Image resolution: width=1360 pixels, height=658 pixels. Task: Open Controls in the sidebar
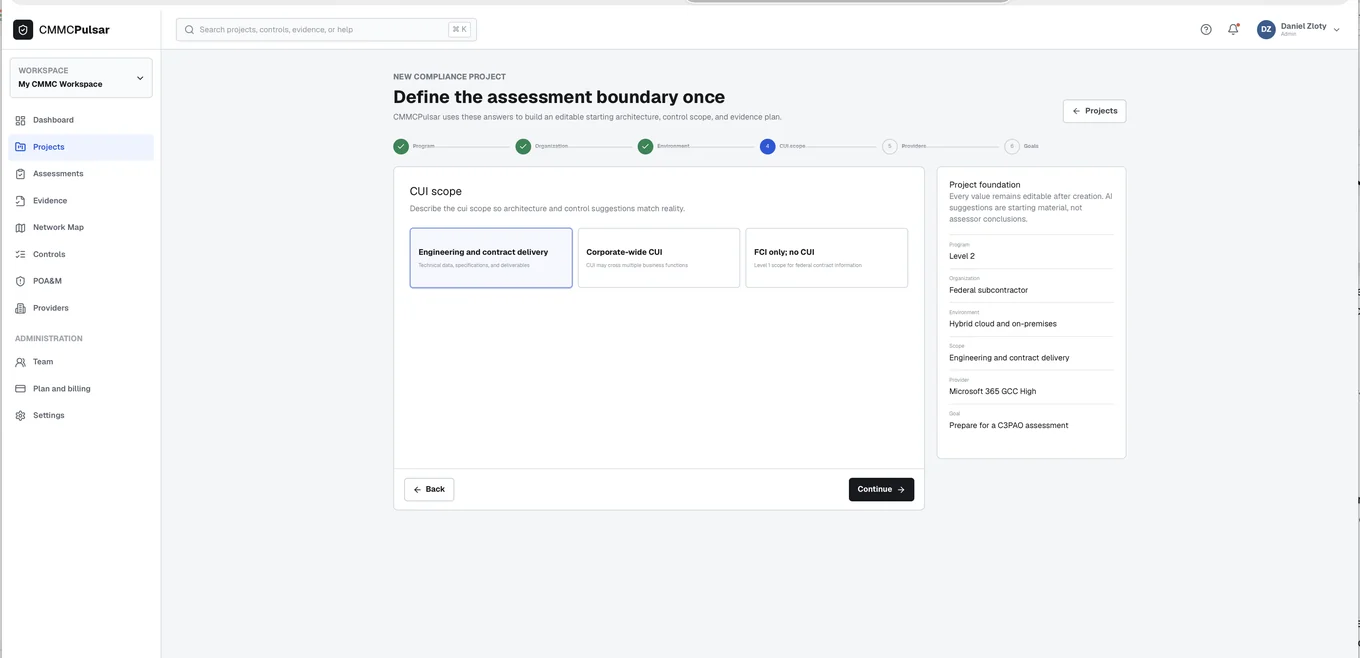(x=81, y=255)
